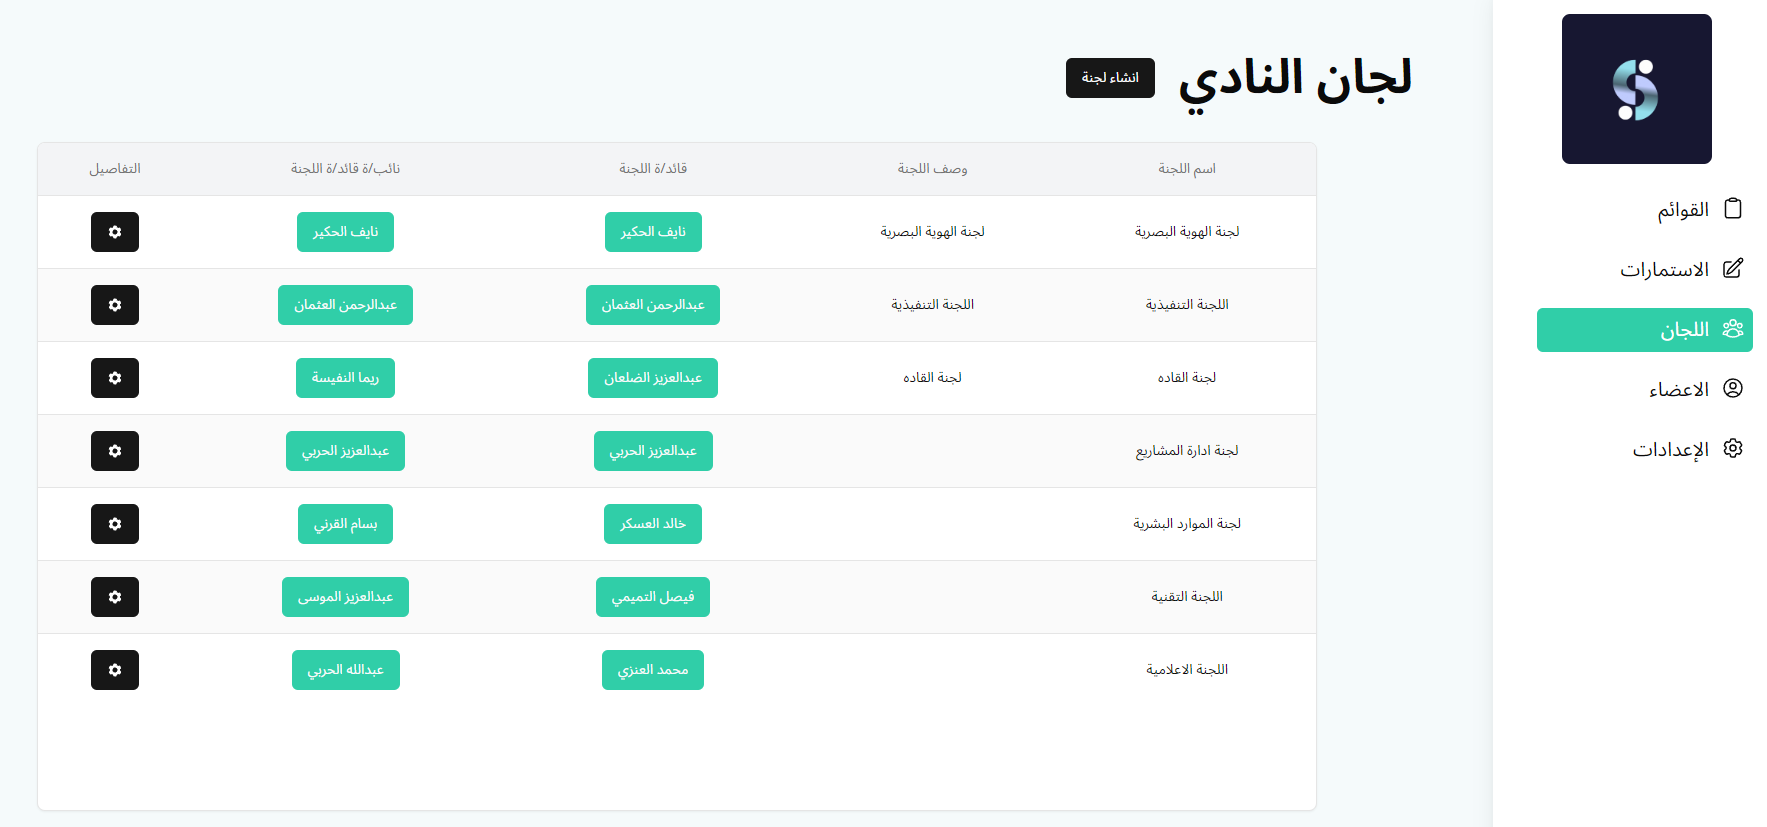This screenshot has height=827, width=1767.
Task: Click deputy عبدالرحمن العثمان badge
Action: tap(345, 305)
